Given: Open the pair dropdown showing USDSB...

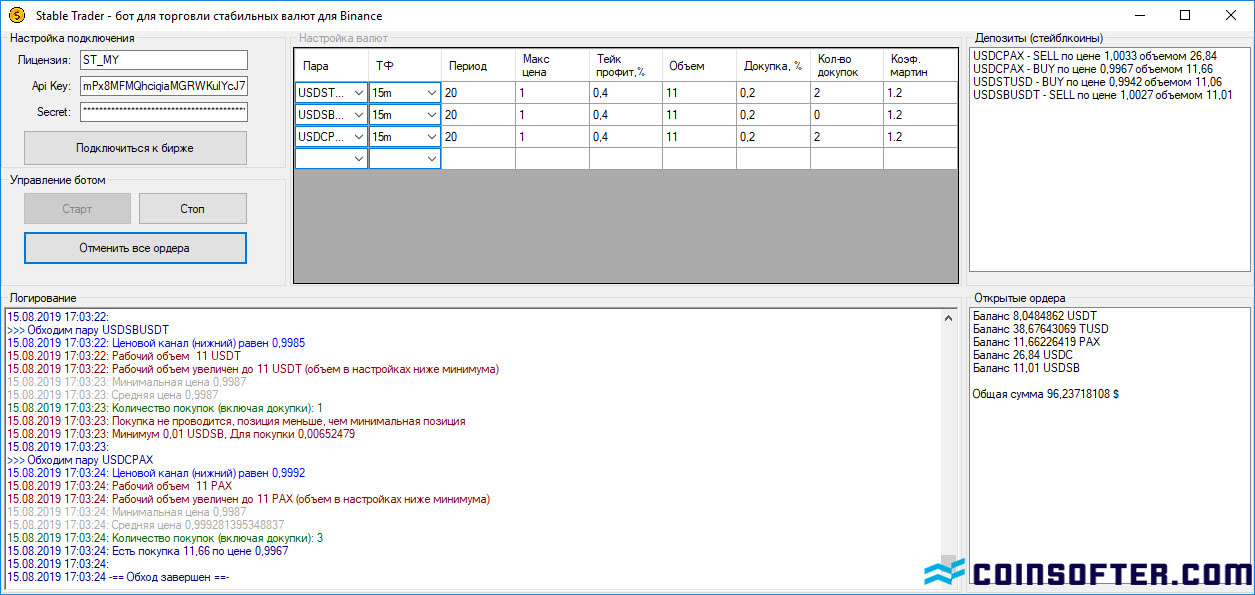Looking at the screenshot, I should [331, 114].
